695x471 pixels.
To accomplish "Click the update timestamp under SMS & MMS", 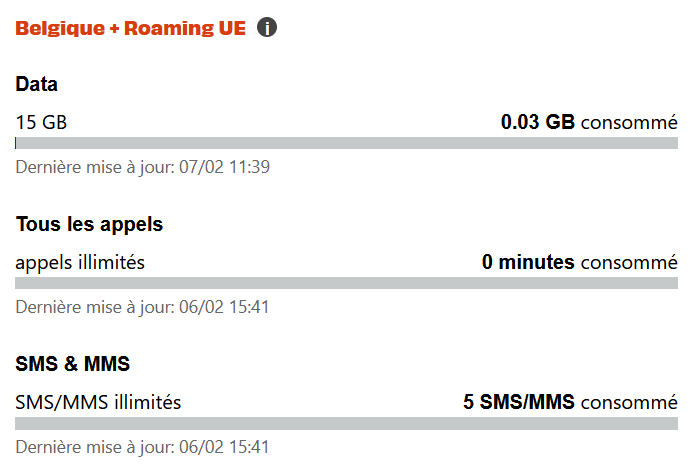I will click(x=142, y=446).
